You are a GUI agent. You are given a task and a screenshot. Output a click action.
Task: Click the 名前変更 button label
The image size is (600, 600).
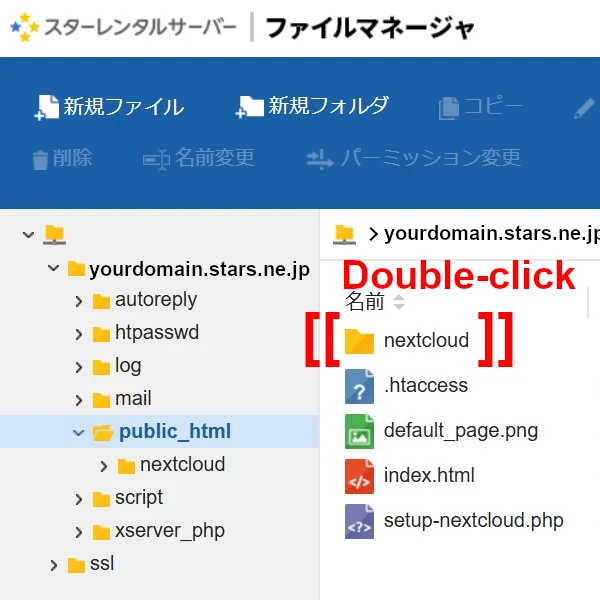[215, 158]
